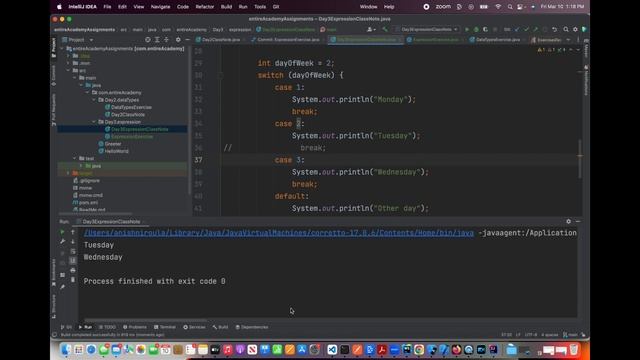Open the java executable path link
640x360 pixels.
click(279, 233)
